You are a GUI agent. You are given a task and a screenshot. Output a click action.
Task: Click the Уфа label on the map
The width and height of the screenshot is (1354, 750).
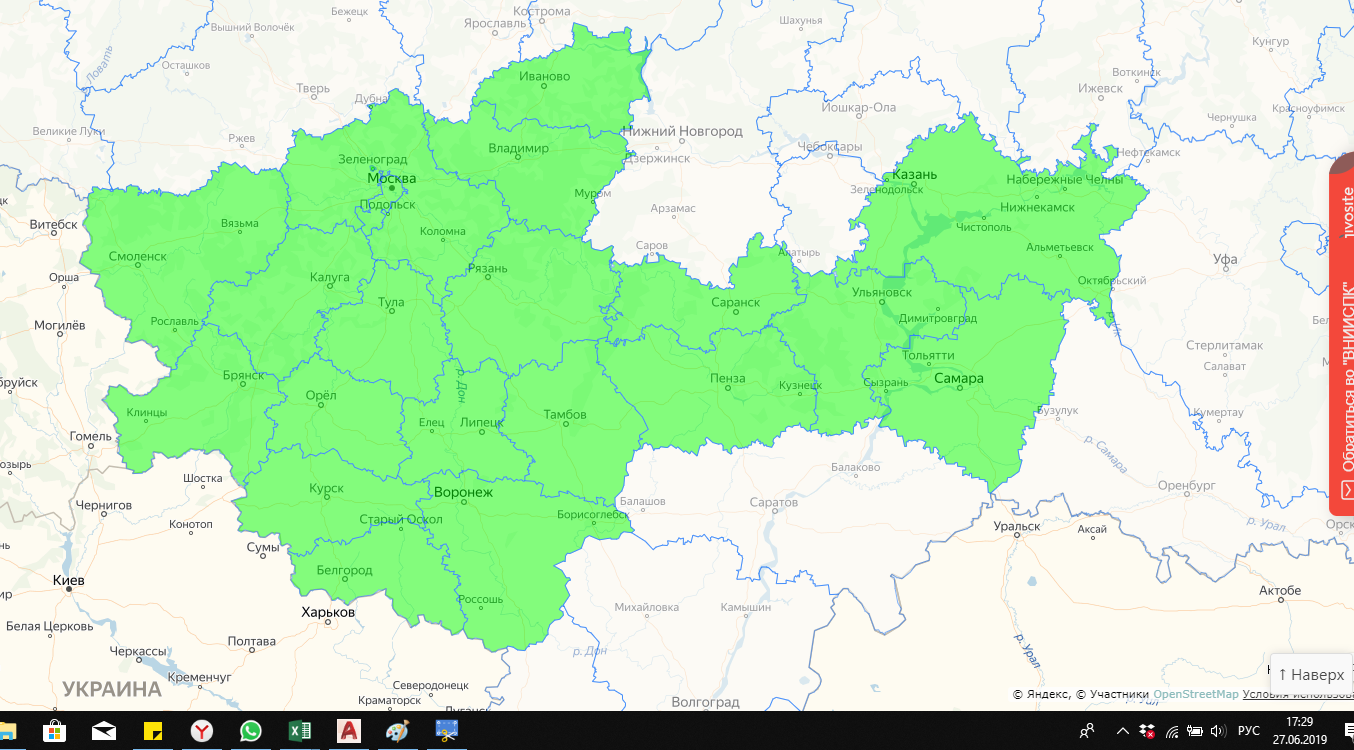coord(1225,259)
